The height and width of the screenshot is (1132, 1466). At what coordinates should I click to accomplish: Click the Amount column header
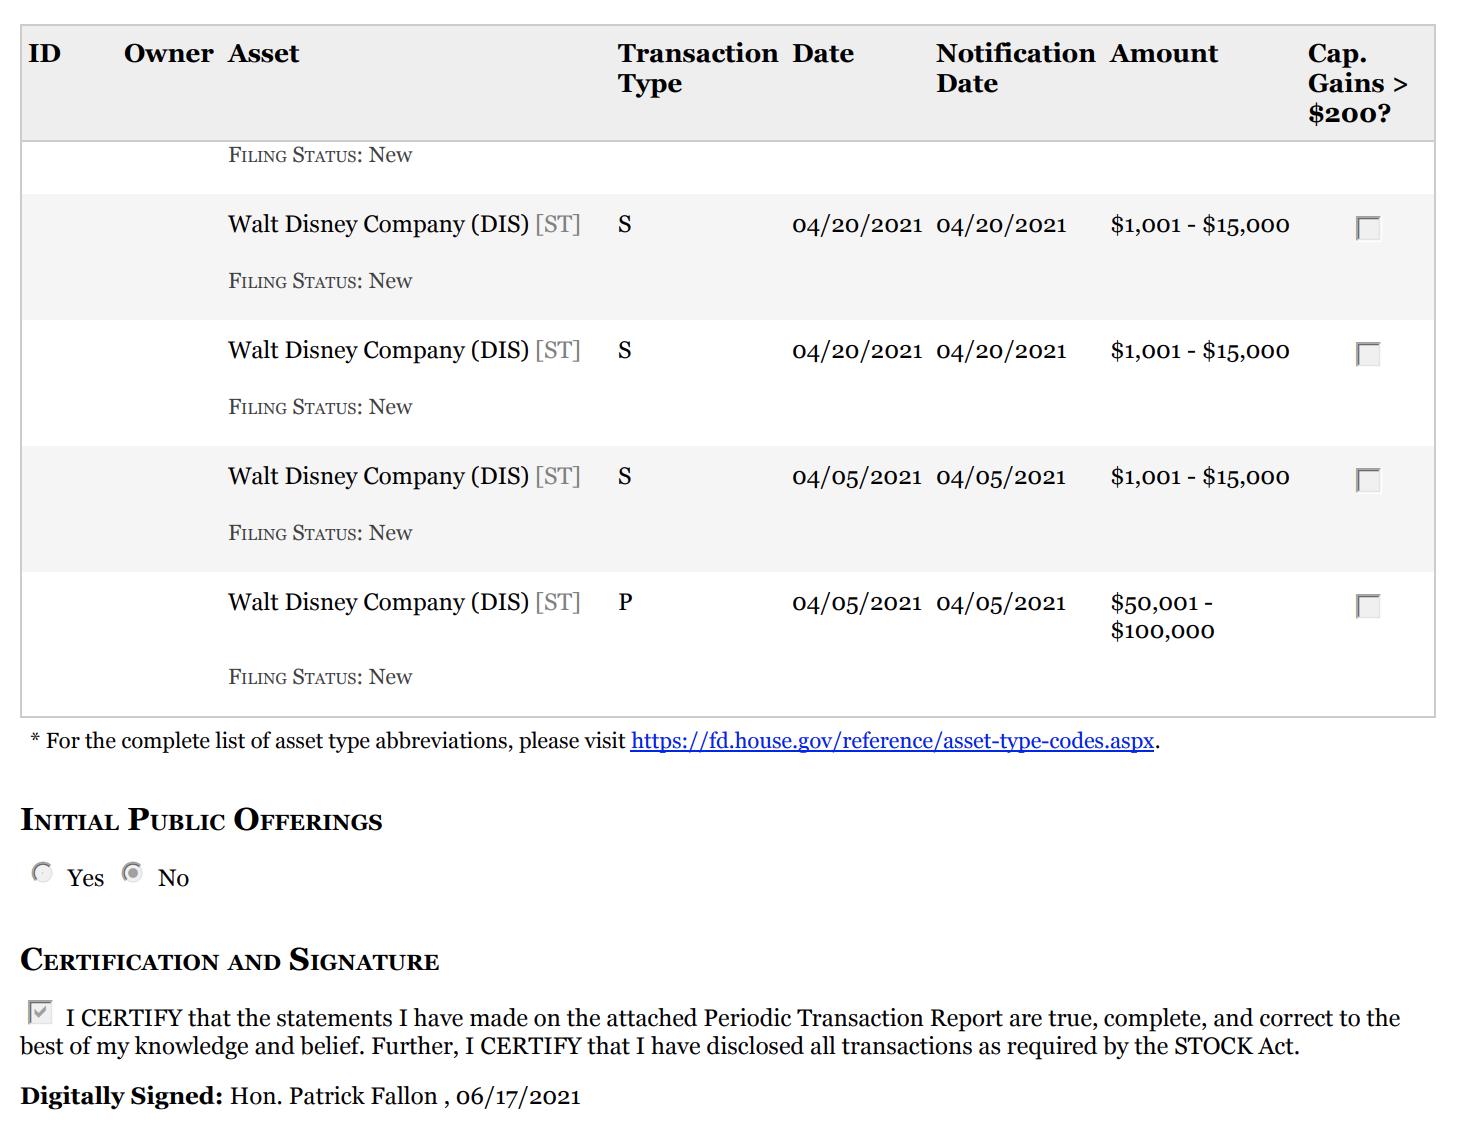(x=1163, y=54)
